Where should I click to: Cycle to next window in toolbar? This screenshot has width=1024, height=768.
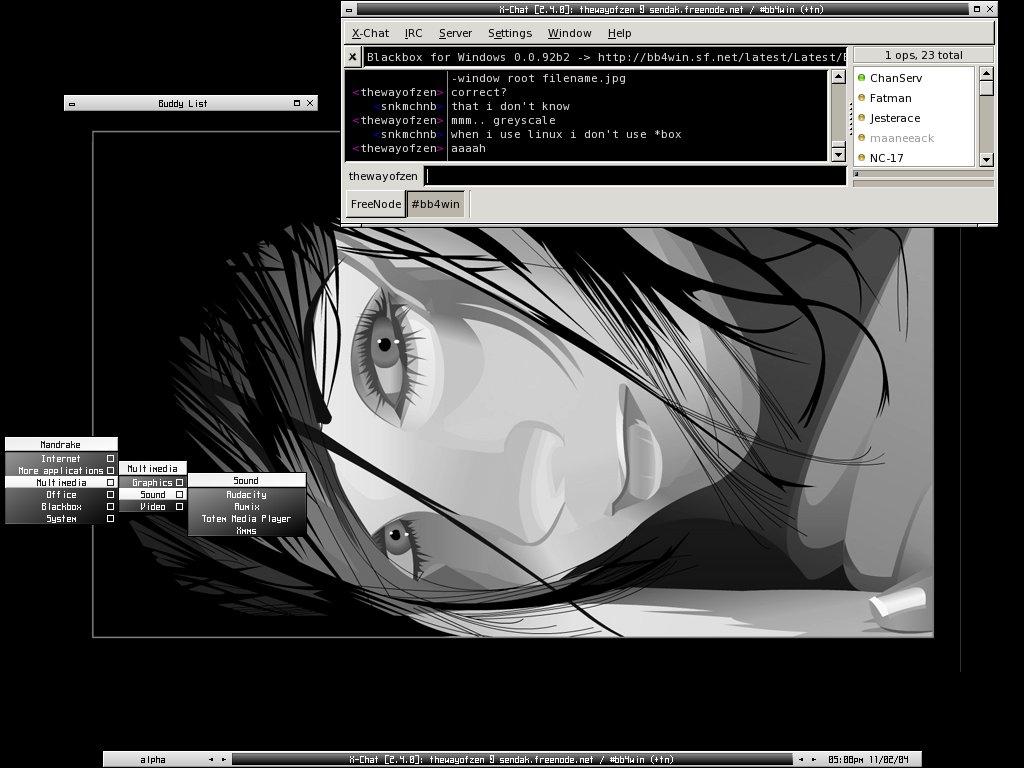(x=814, y=760)
